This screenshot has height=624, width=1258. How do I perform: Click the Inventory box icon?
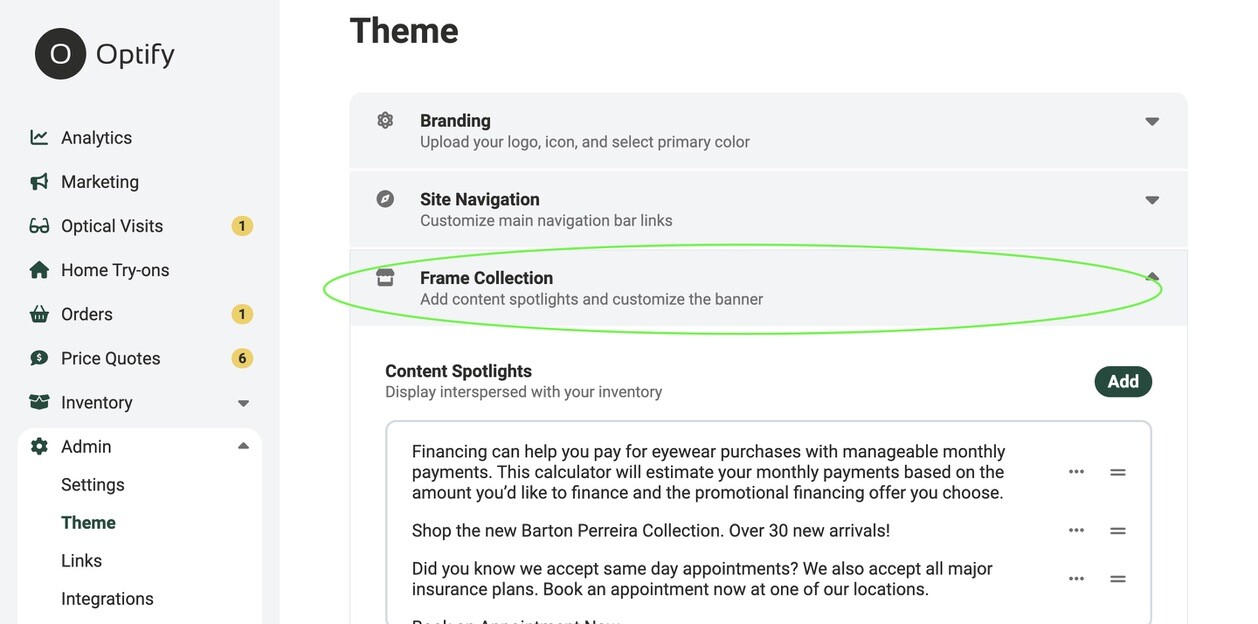pyautogui.click(x=39, y=402)
